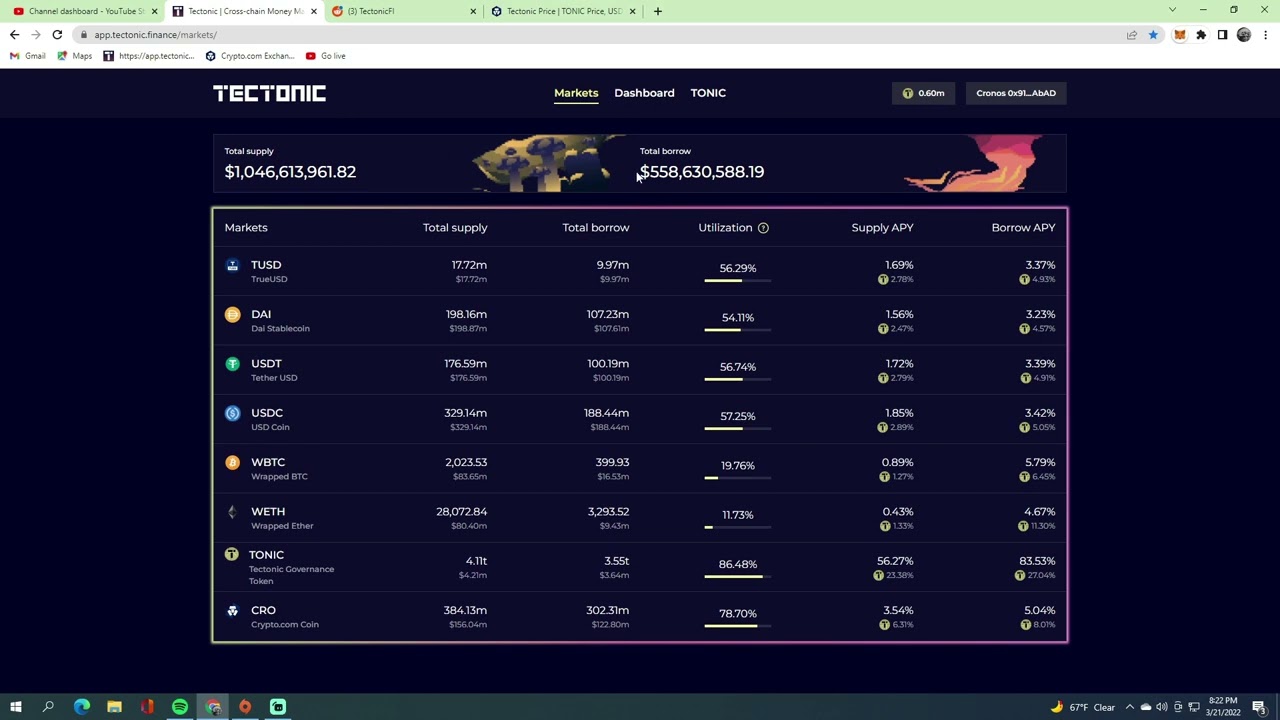Open the Gmail bookmark
The height and width of the screenshot is (720, 1280).
tap(28, 56)
